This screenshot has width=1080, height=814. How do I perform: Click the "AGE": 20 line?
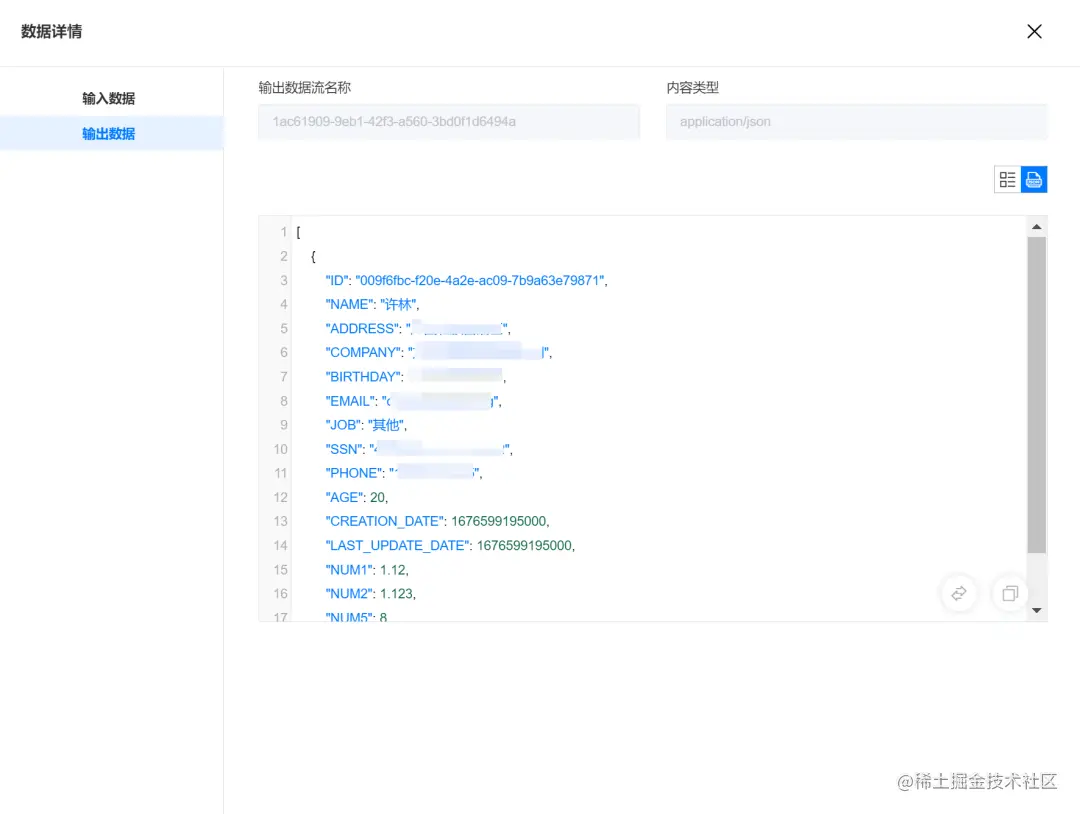point(357,497)
